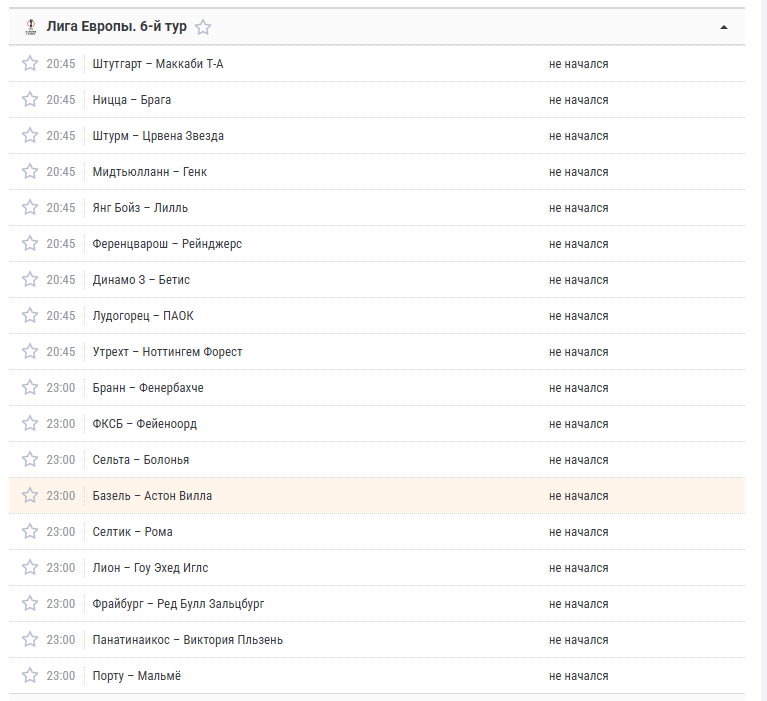Add Лион – Гоу Эхед Иглс to favorites
Image resolution: width=767 pixels, height=701 pixels.
30,567
